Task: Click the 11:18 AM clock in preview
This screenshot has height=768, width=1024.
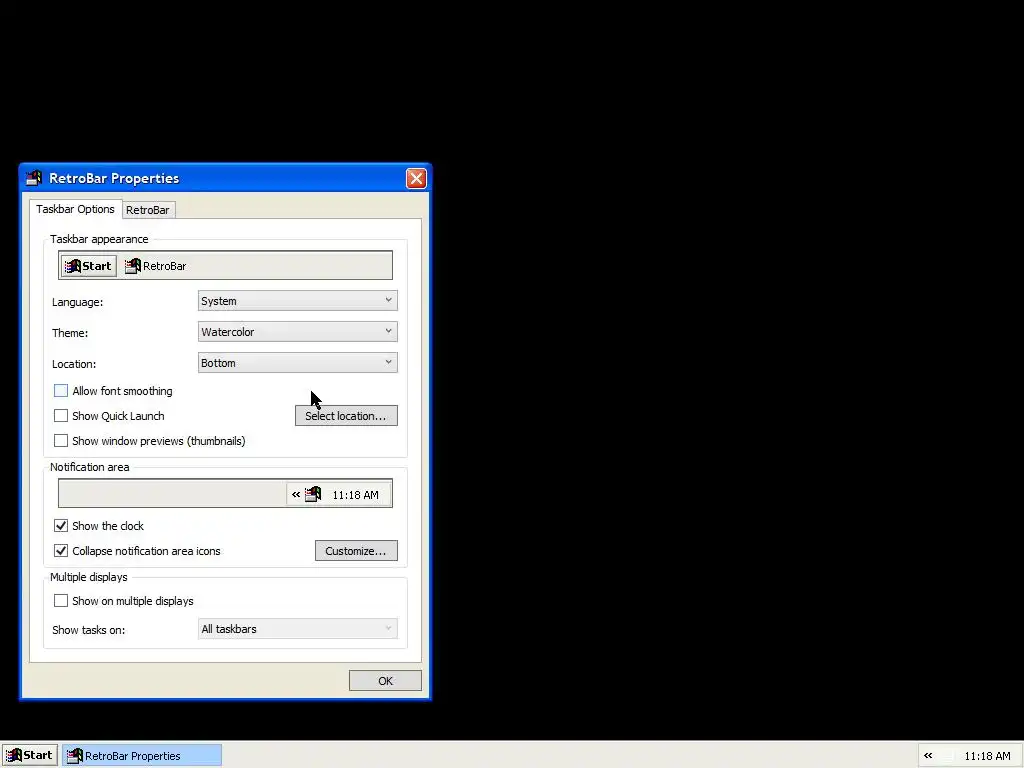Action: click(355, 495)
